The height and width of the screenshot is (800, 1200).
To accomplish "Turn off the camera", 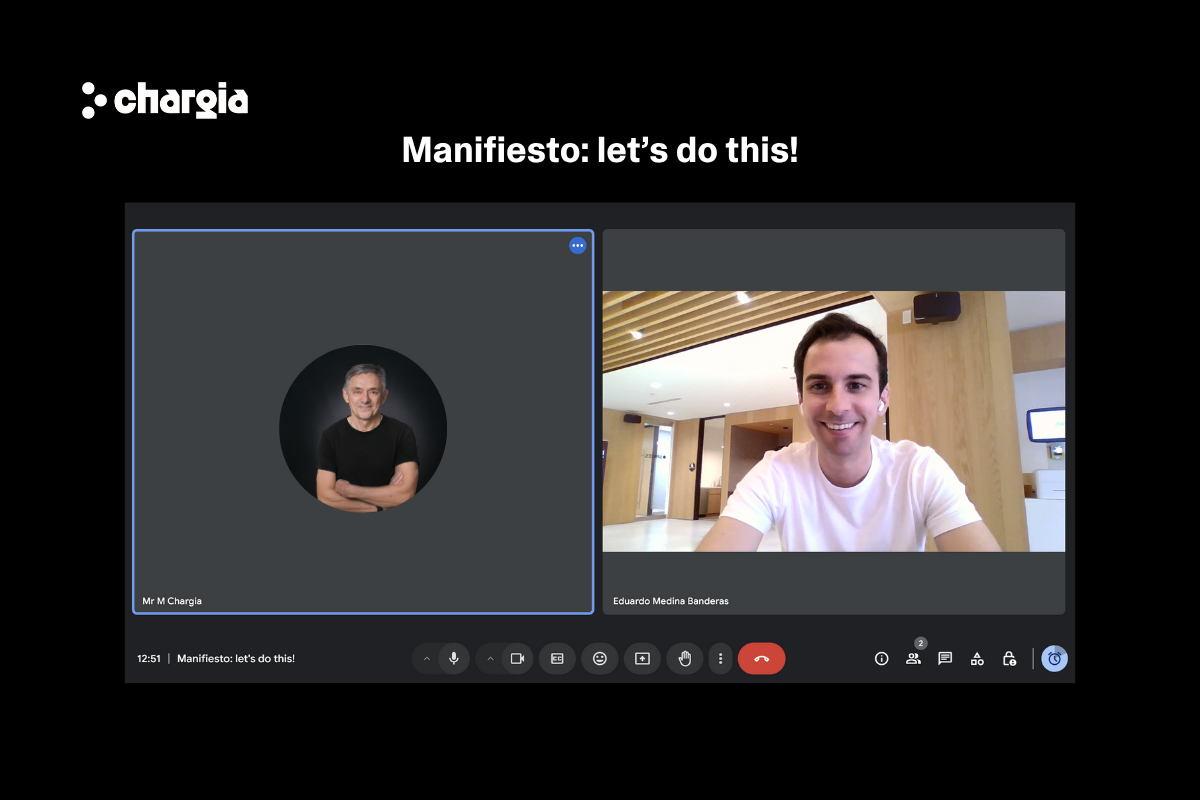I will coord(518,658).
